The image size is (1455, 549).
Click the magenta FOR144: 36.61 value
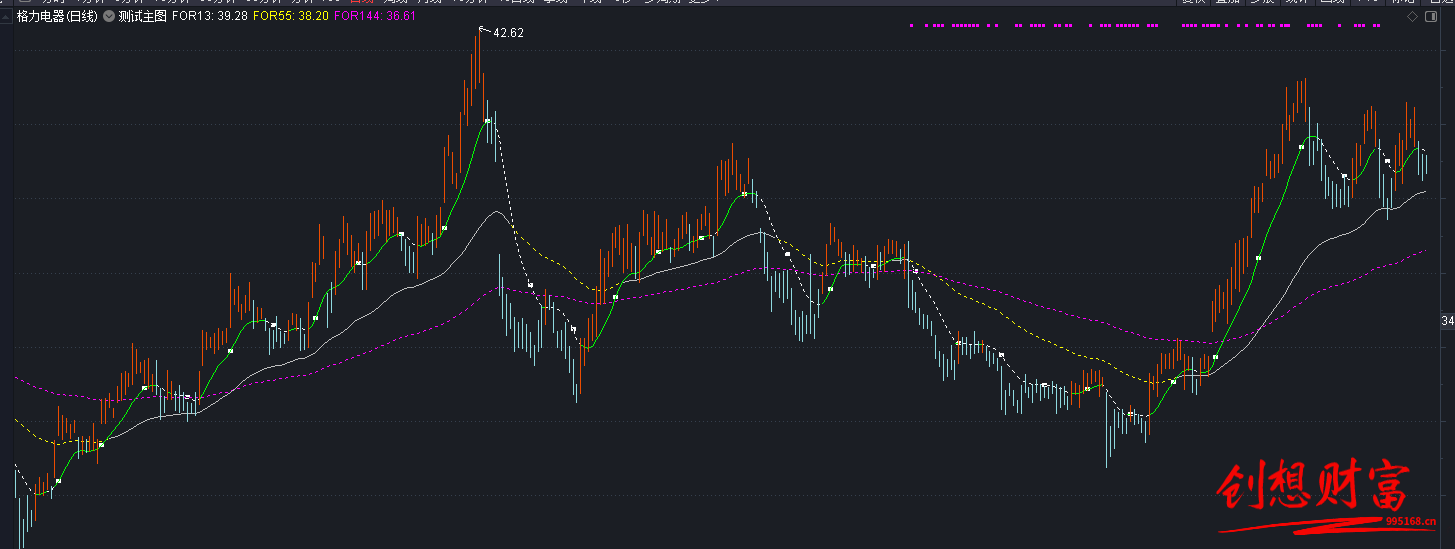[375, 17]
